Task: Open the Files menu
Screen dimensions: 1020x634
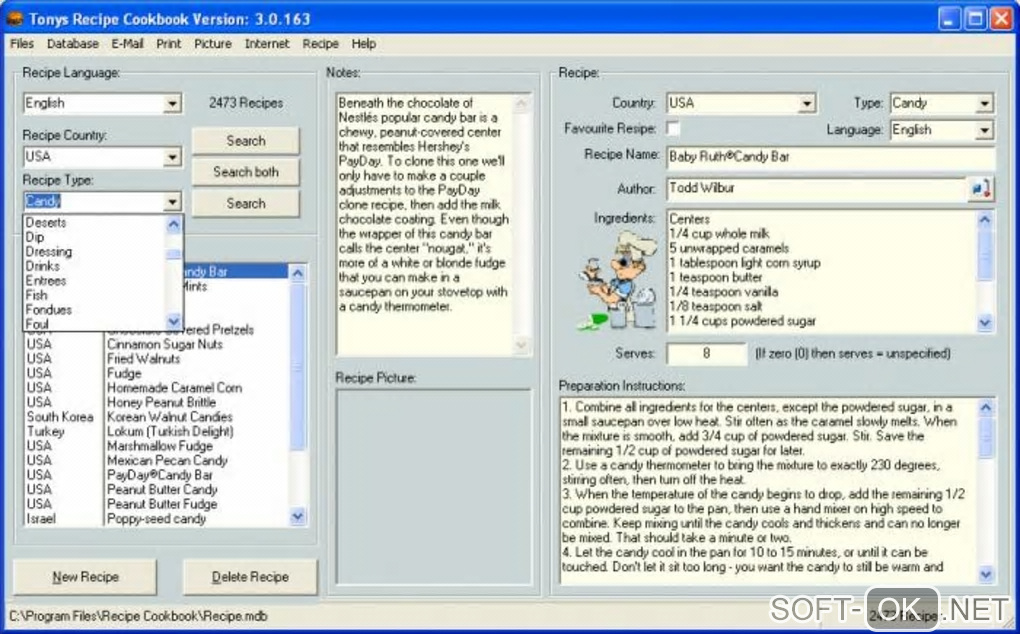Action: coord(21,44)
